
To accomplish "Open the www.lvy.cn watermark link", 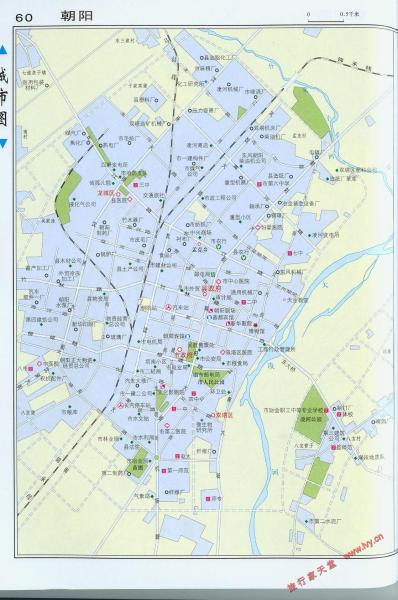I will [x=364, y=546].
